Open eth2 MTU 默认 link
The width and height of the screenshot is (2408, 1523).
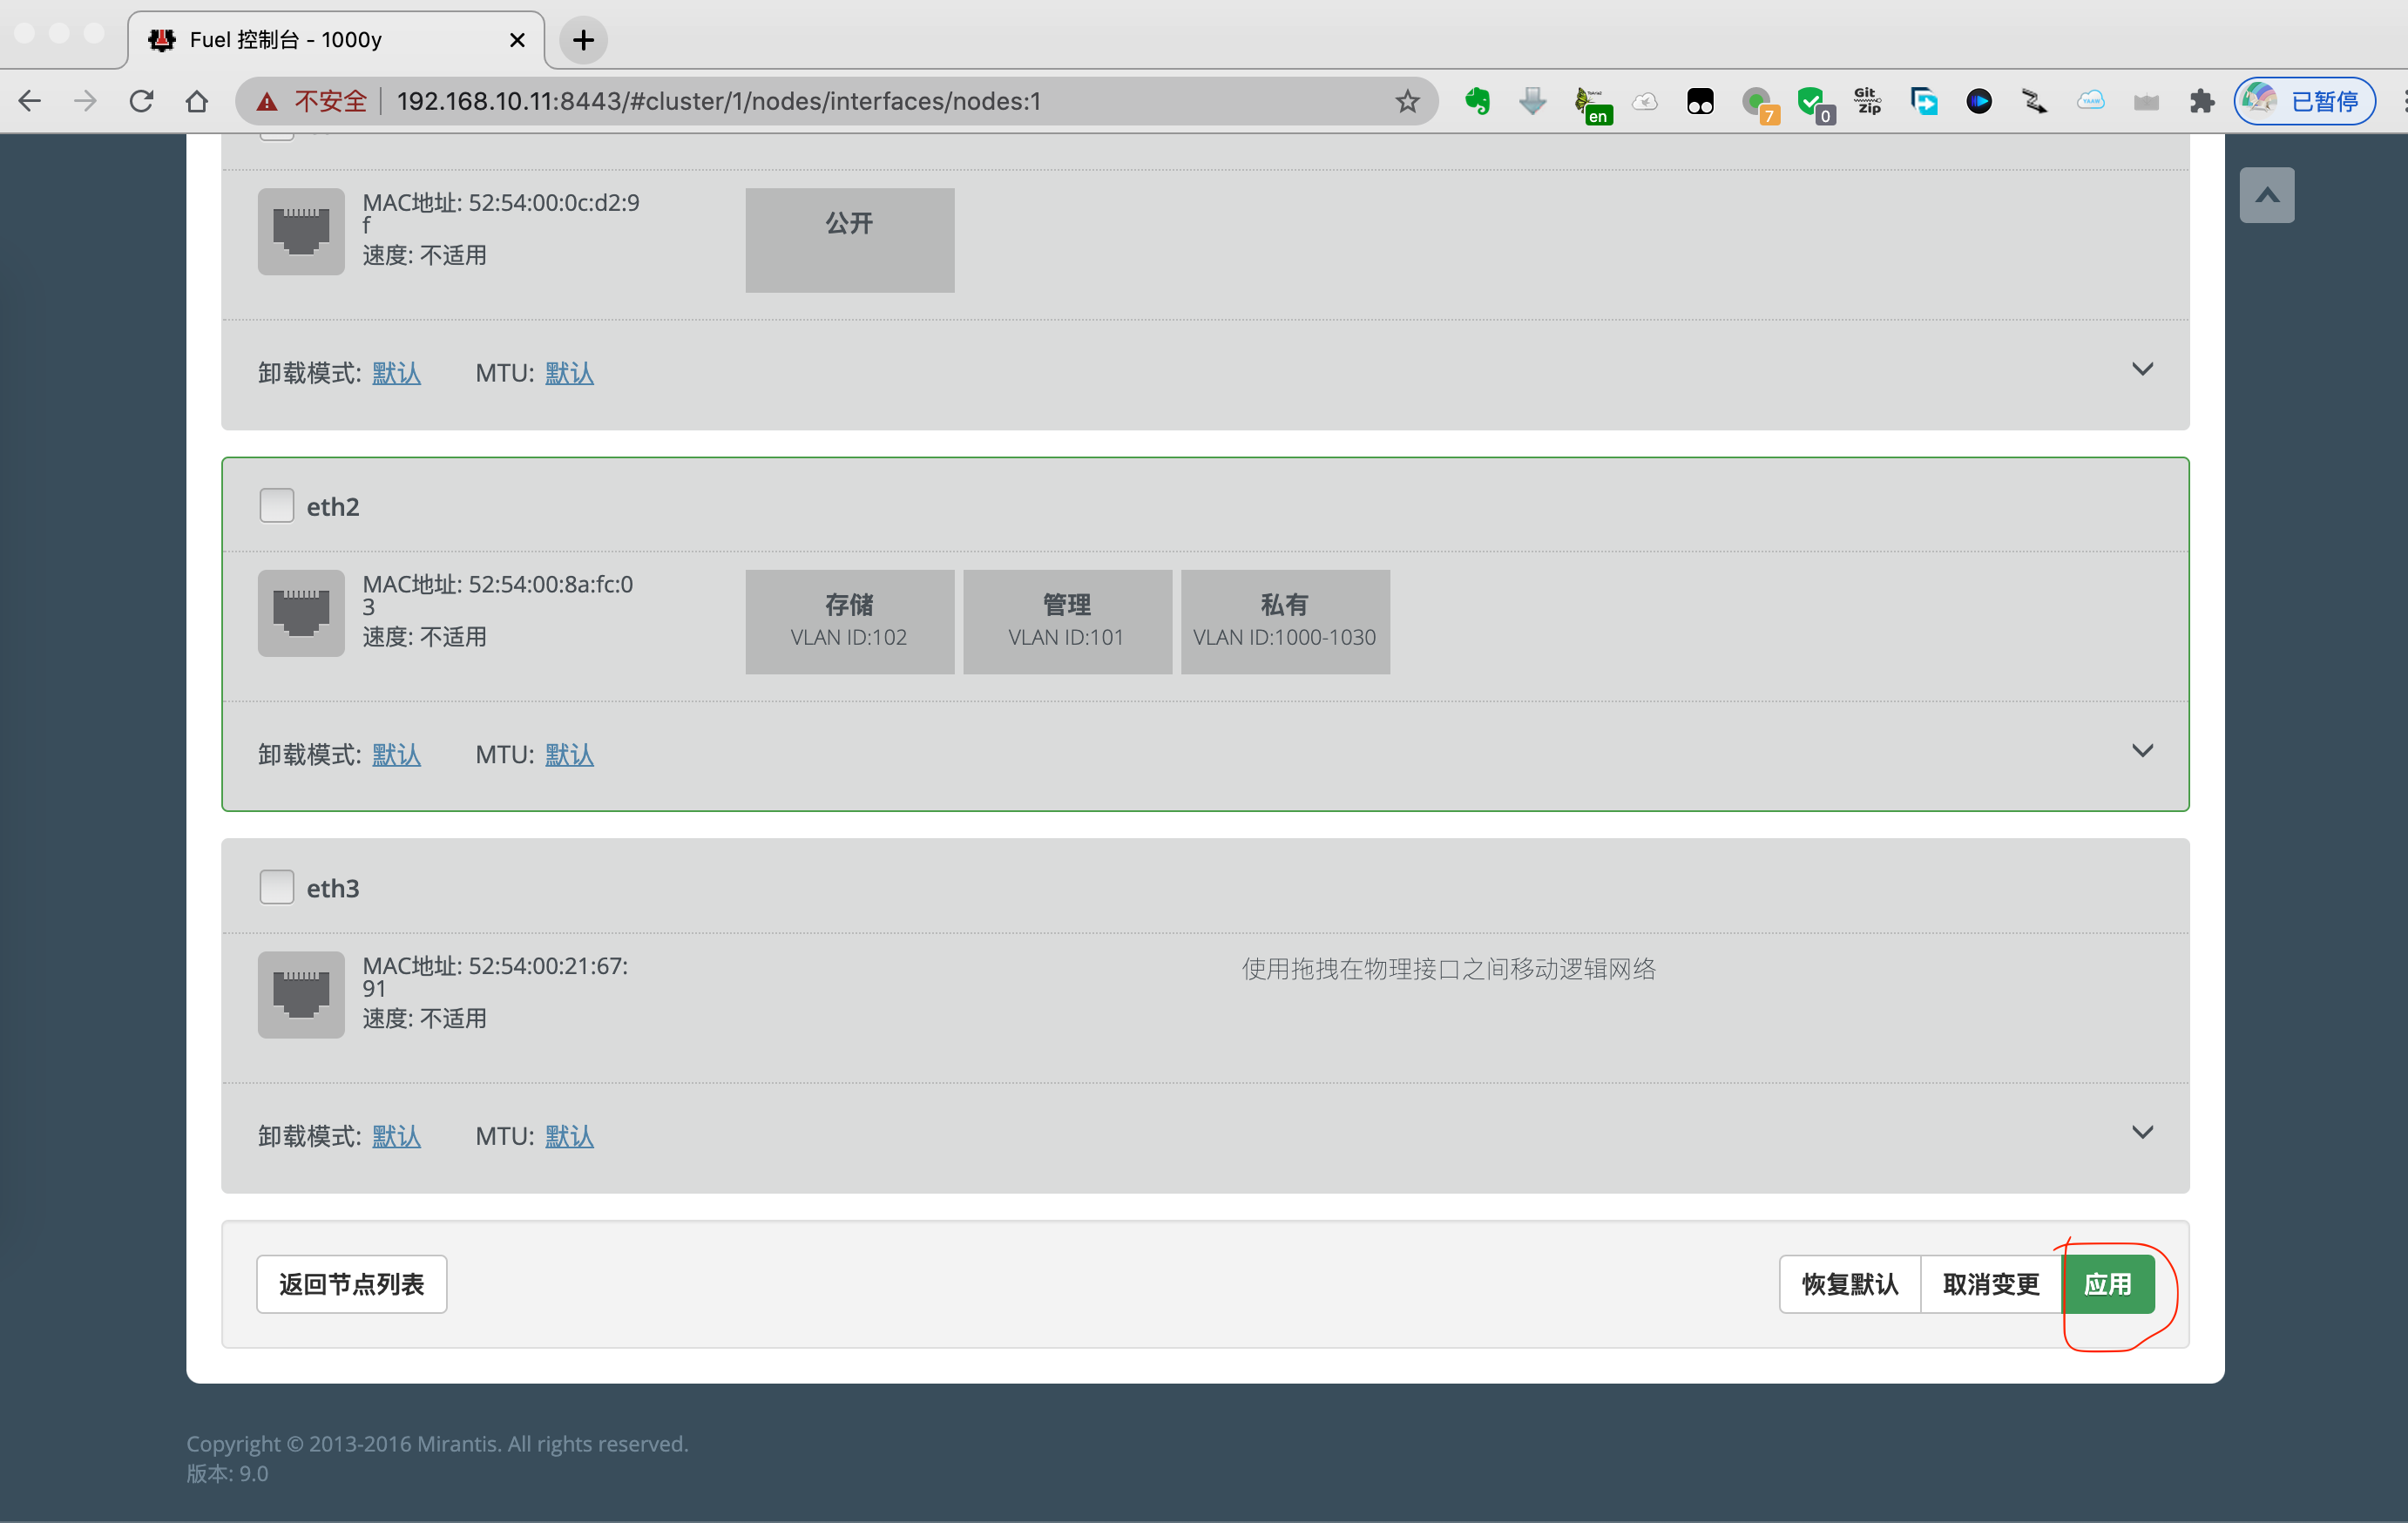coord(569,754)
